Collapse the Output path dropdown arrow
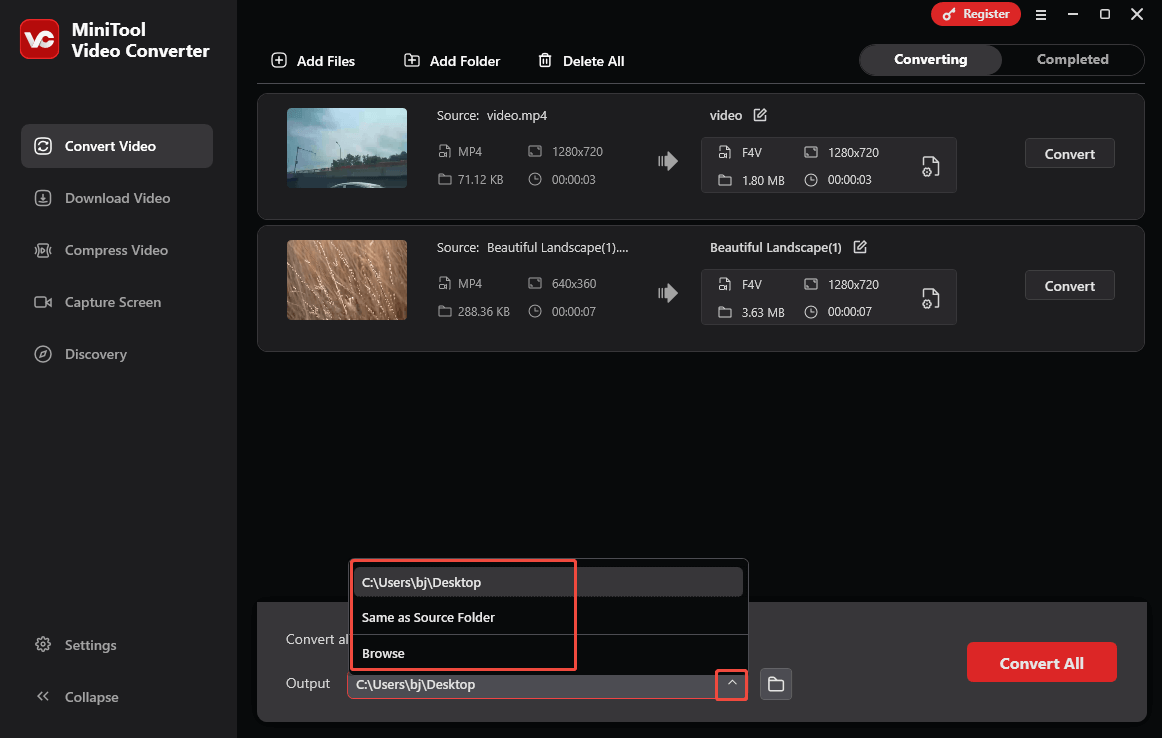The image size is (1162, 738). pyautogui.click(x=731, y=684)
